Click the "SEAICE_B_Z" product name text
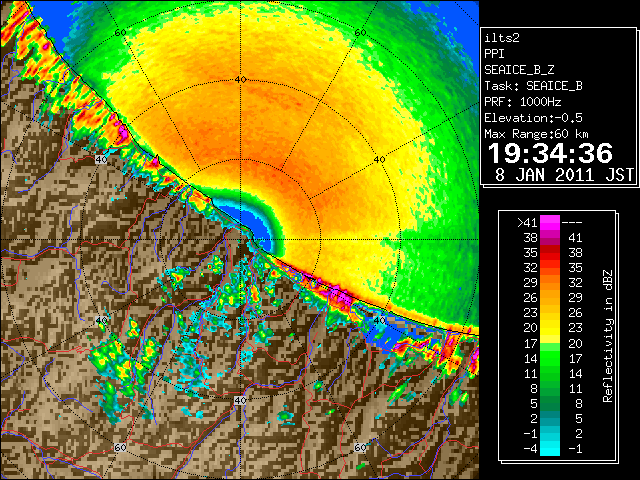The width and height of the screenshot is (640, 480). (x=519, y=70)
